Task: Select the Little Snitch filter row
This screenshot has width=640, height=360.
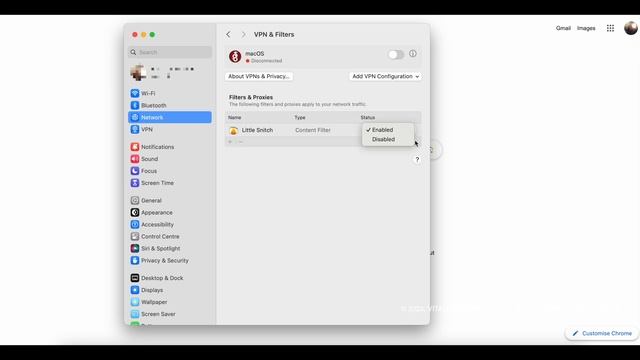Action: [x=323, y=130]
